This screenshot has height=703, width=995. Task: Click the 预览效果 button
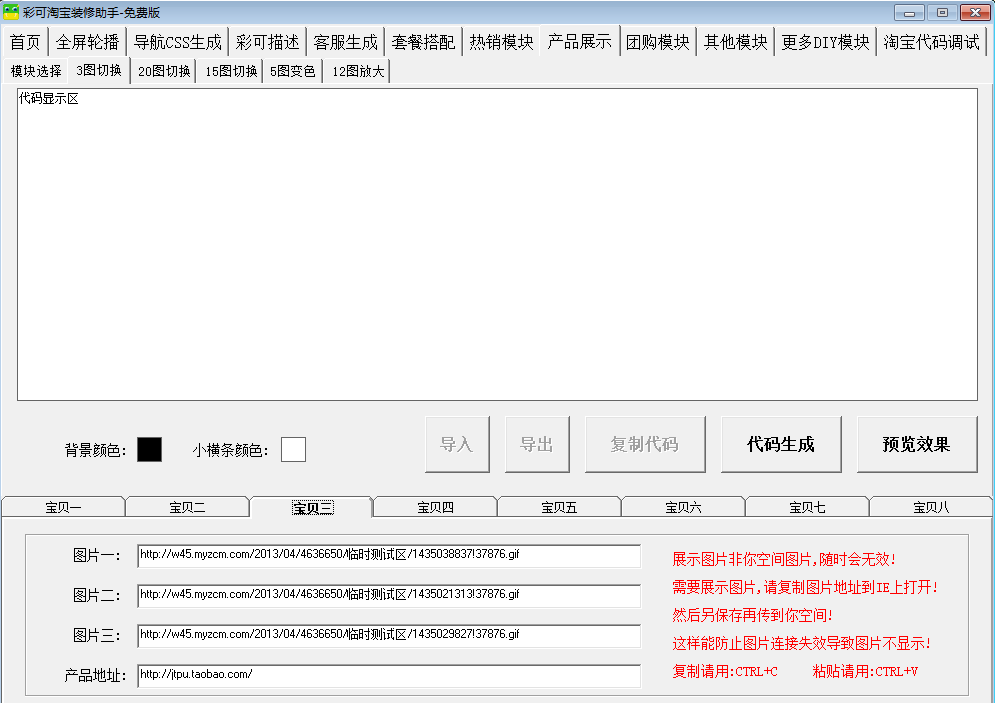(916, 445)
